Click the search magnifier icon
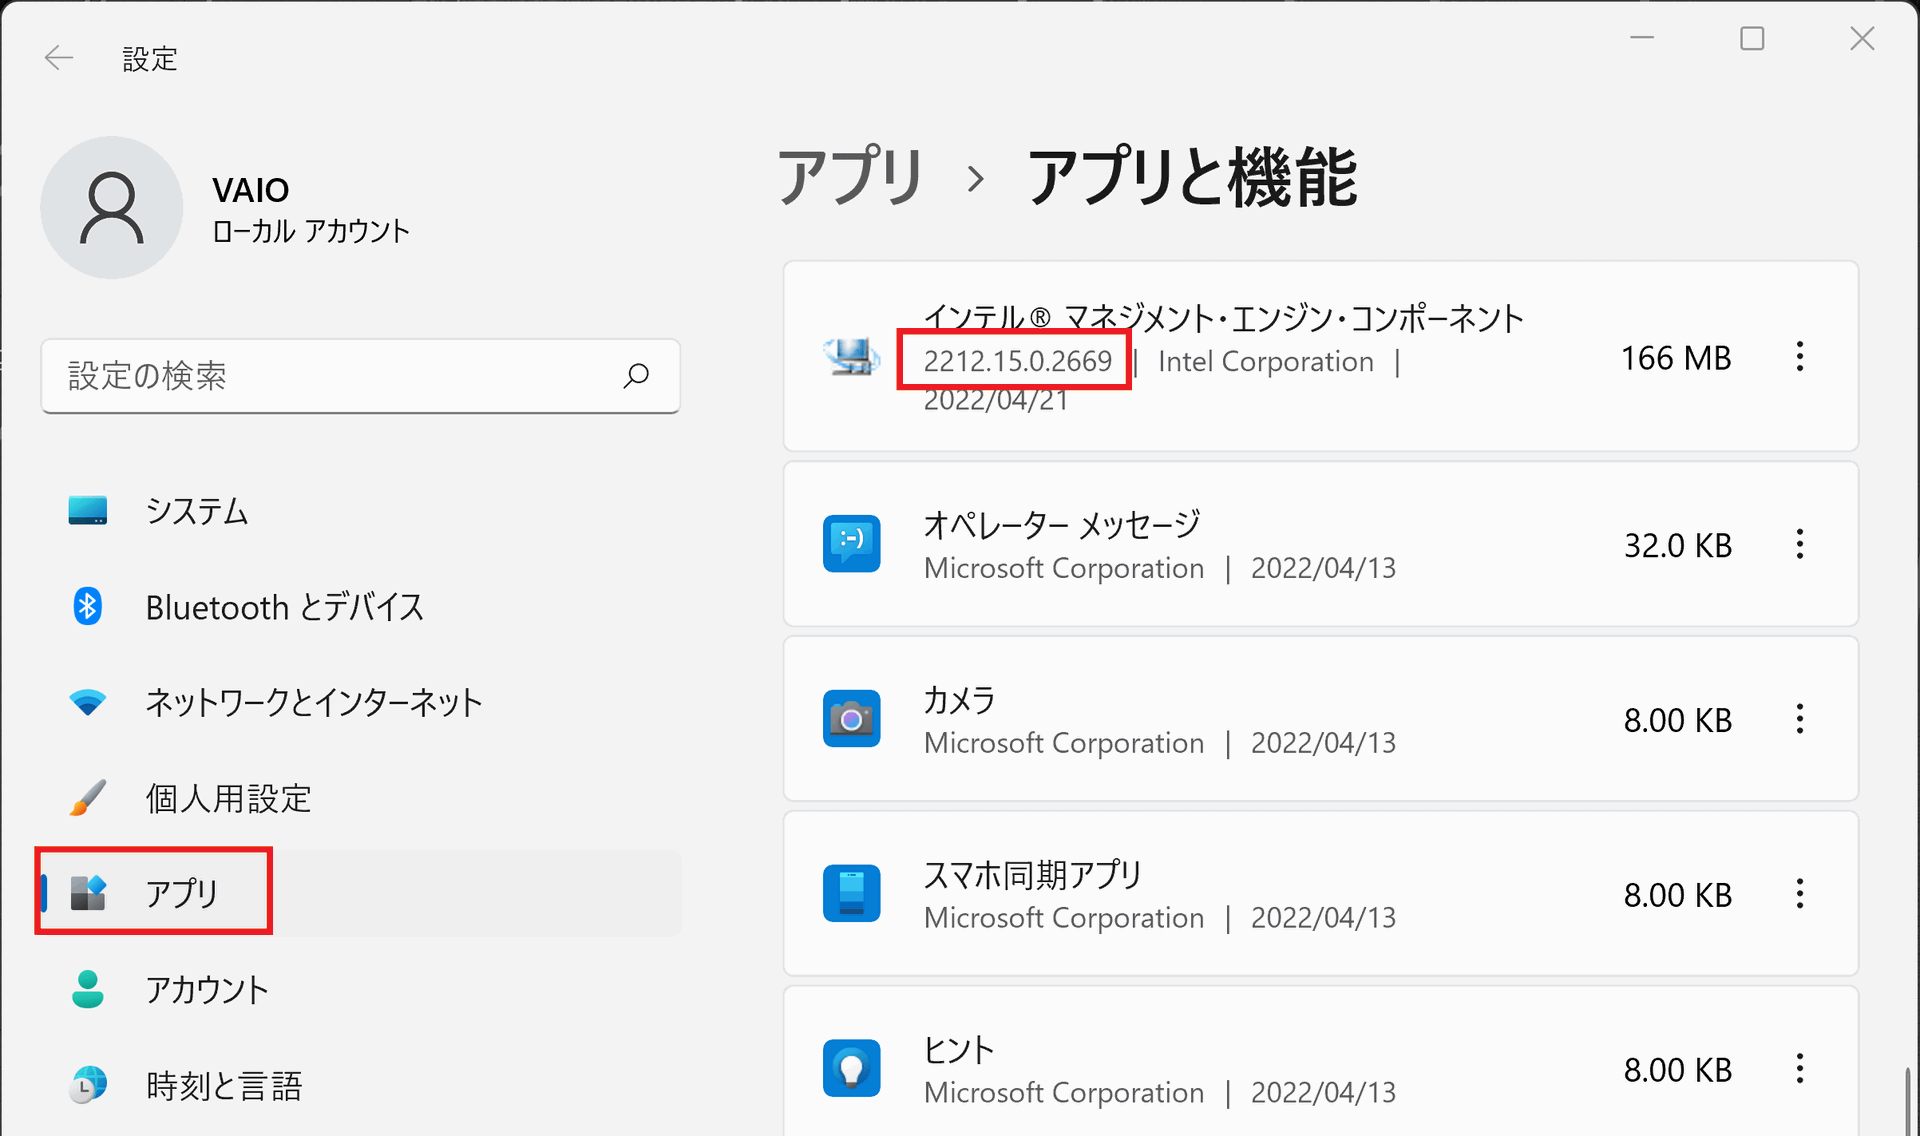The width and height of the screenshot is (1920, 1136). [x=636, y=376]
